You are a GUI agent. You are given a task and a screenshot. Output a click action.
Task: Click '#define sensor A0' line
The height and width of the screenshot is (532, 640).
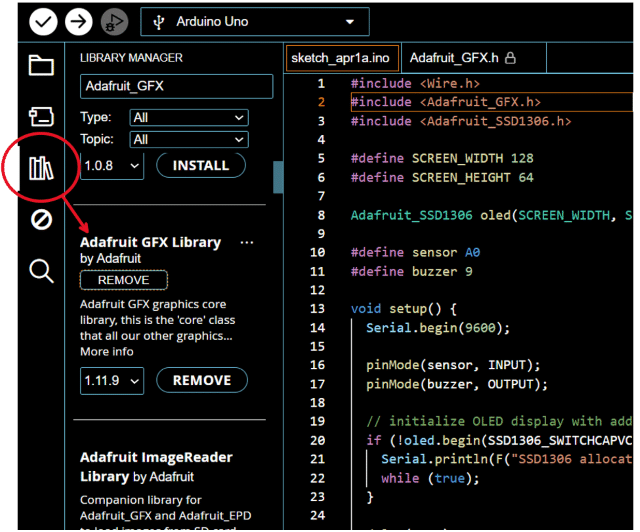coord(415,253)
